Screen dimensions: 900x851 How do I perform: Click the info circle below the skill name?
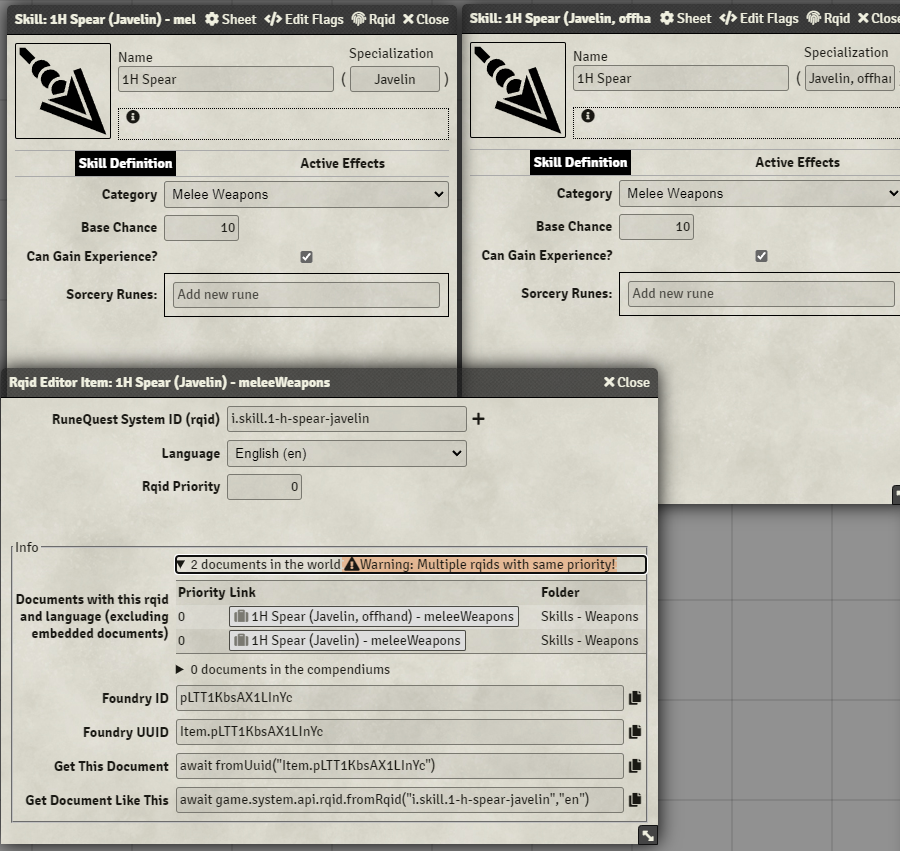pyautogui.click(x=132, y=115)
